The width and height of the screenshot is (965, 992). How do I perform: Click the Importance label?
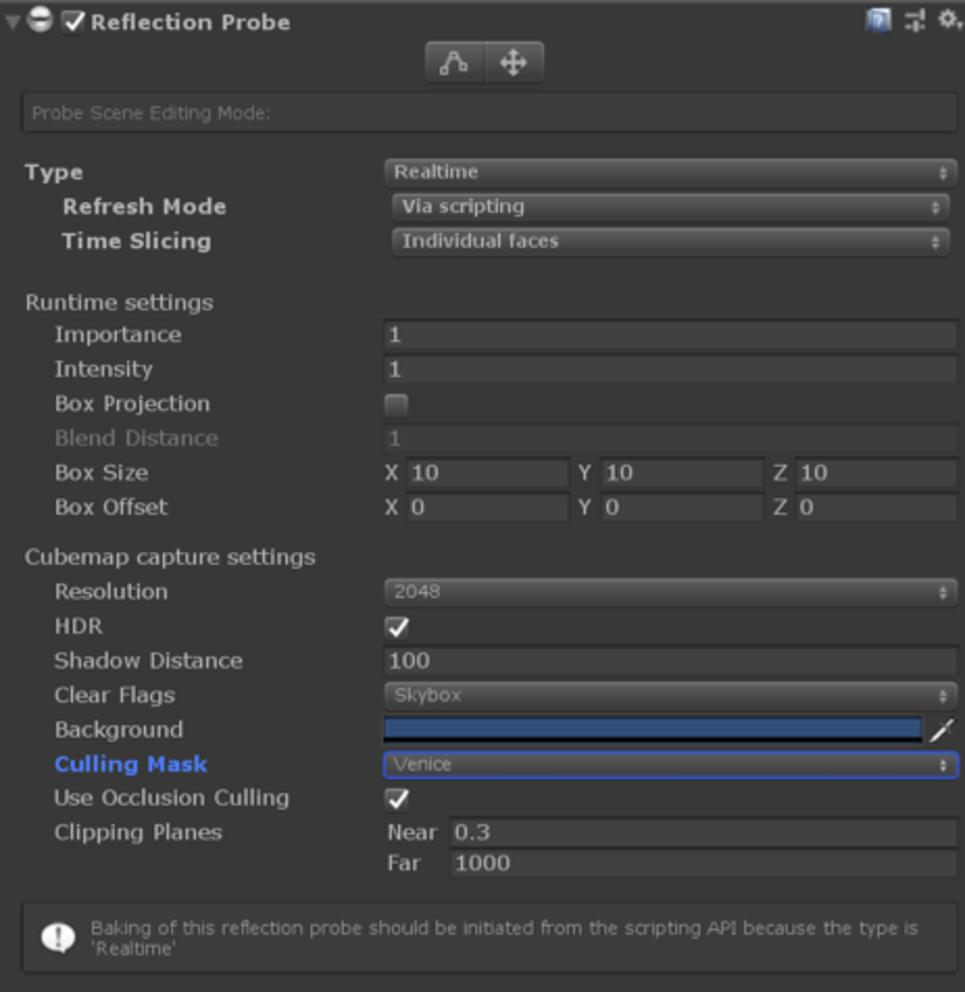coord(118,335)
